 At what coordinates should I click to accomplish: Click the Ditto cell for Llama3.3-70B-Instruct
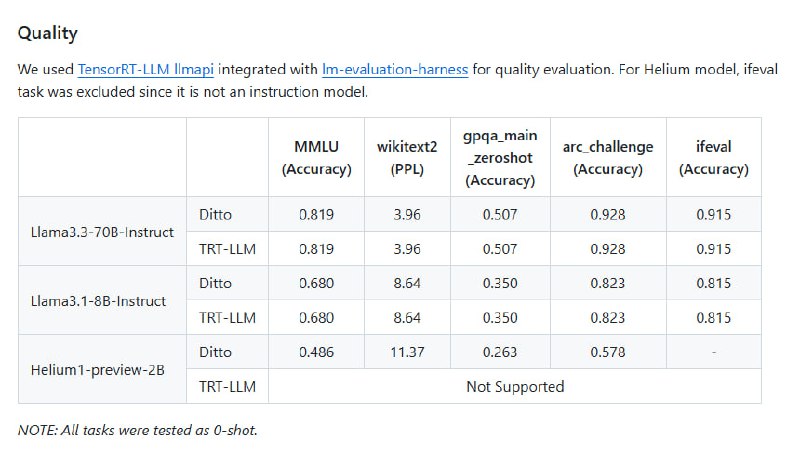215,214
